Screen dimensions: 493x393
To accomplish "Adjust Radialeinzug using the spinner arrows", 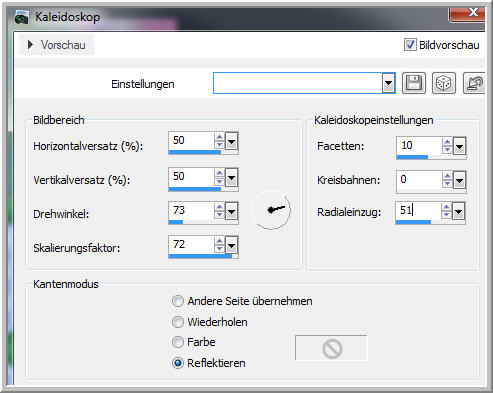I will [x=447, y=211].
